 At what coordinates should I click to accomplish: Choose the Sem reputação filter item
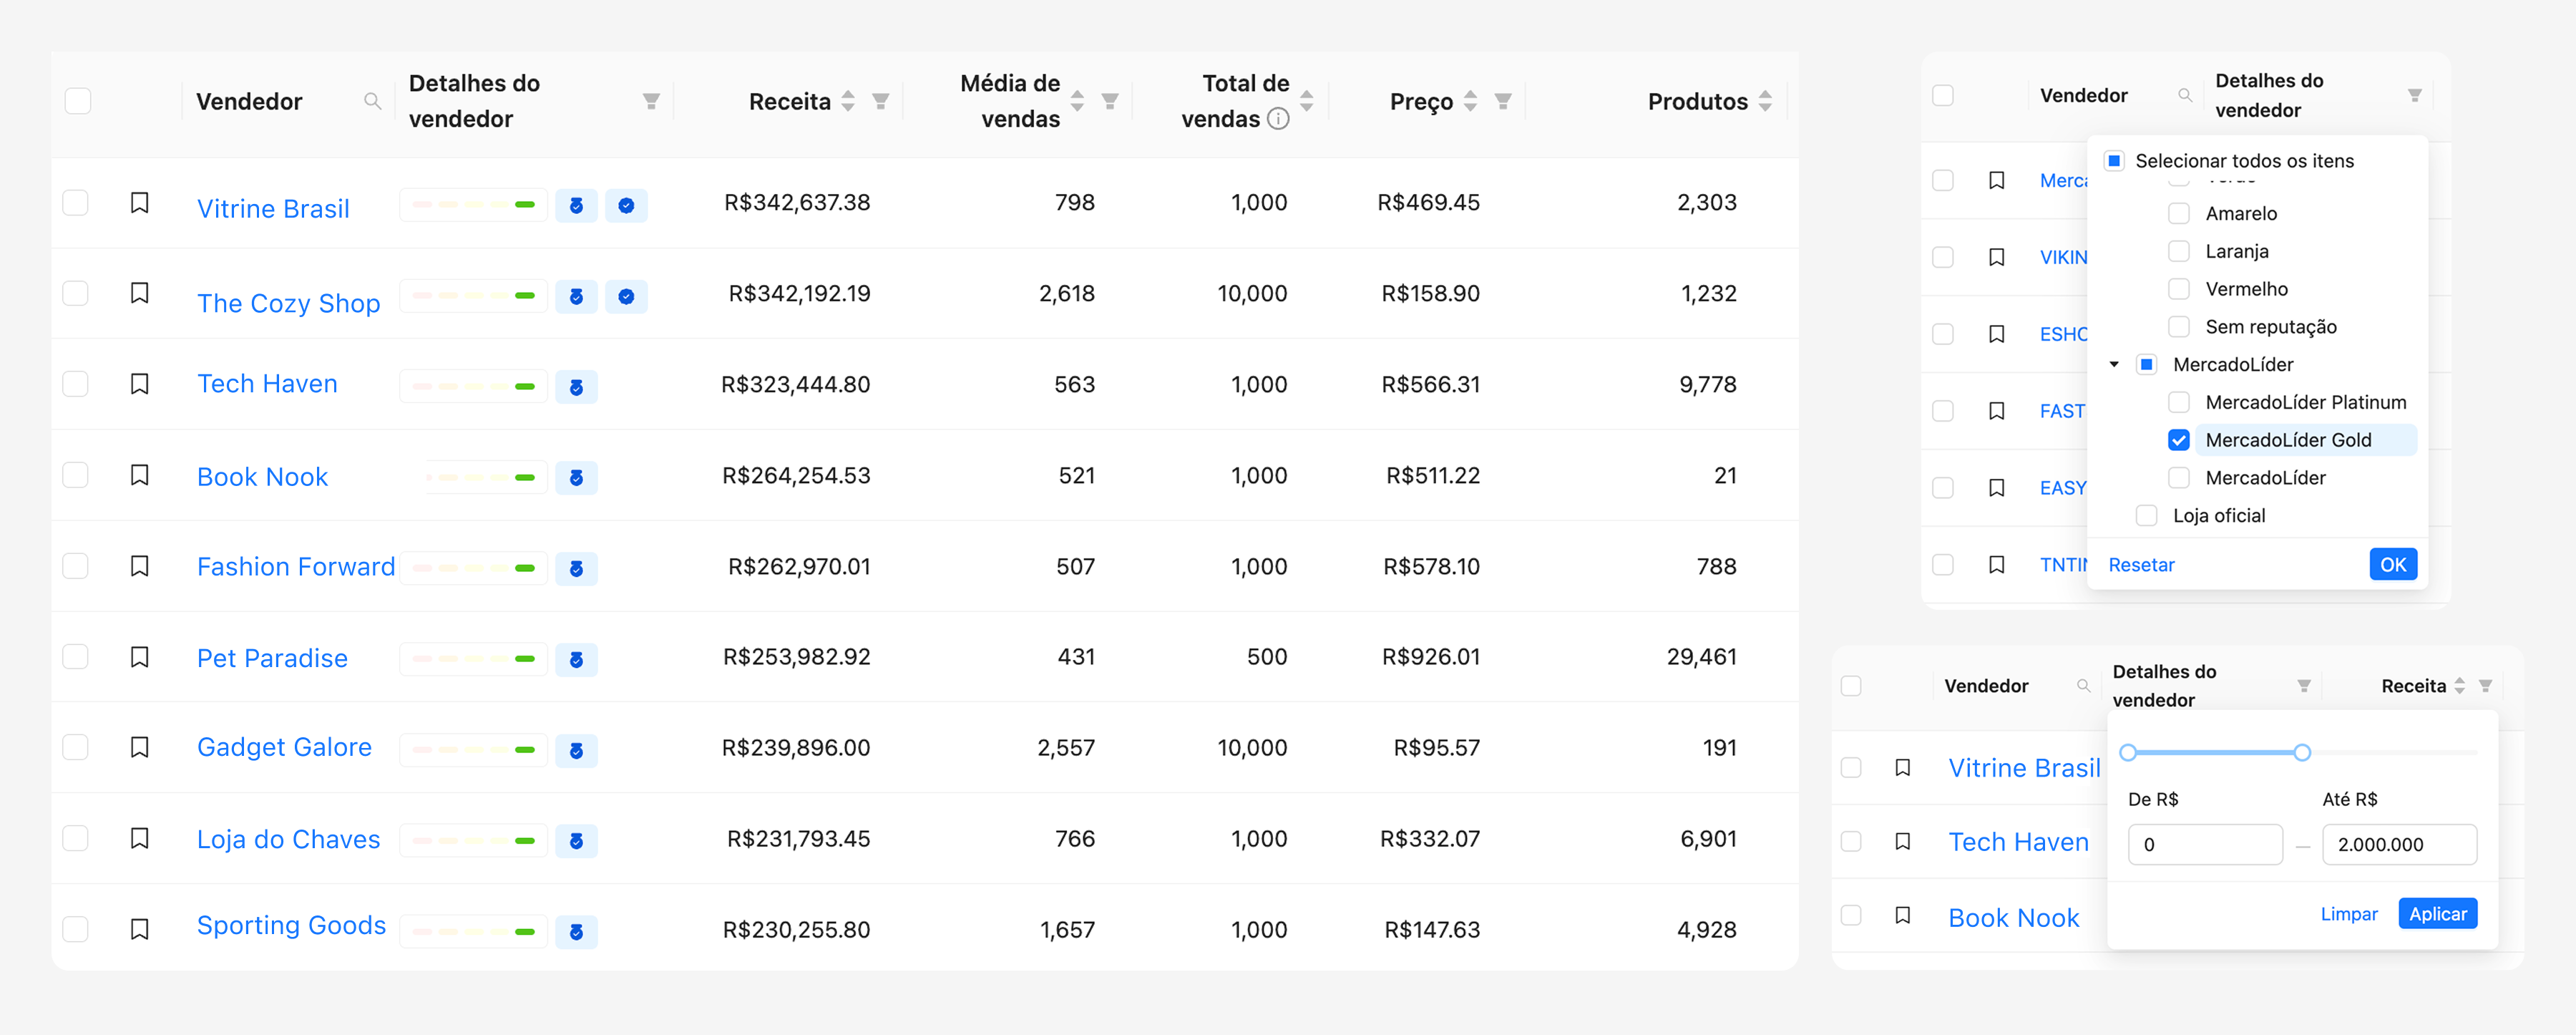click(2178, 327)
